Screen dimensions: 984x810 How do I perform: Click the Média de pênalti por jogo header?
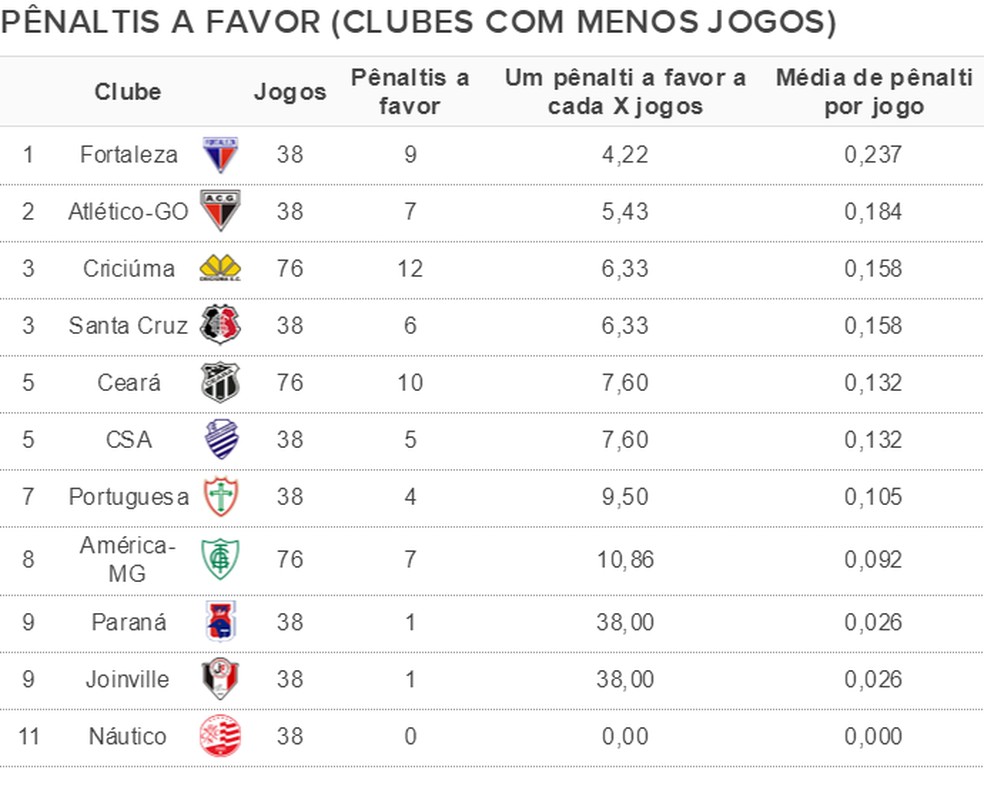click(874, 92)
